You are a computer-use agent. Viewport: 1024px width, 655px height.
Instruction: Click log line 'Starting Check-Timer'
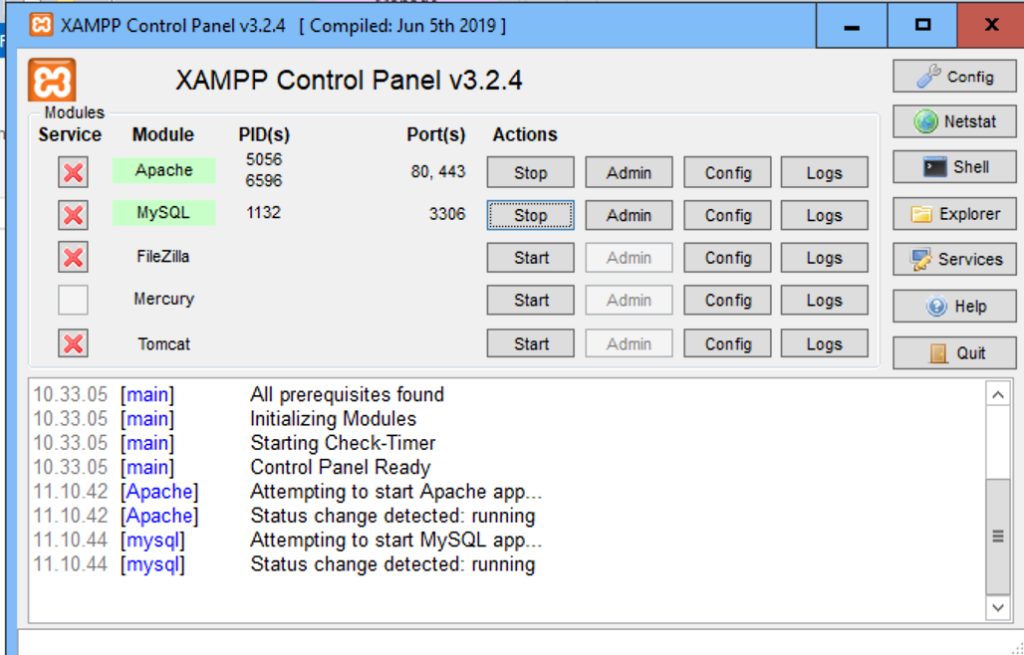click(x=343, y=443)
